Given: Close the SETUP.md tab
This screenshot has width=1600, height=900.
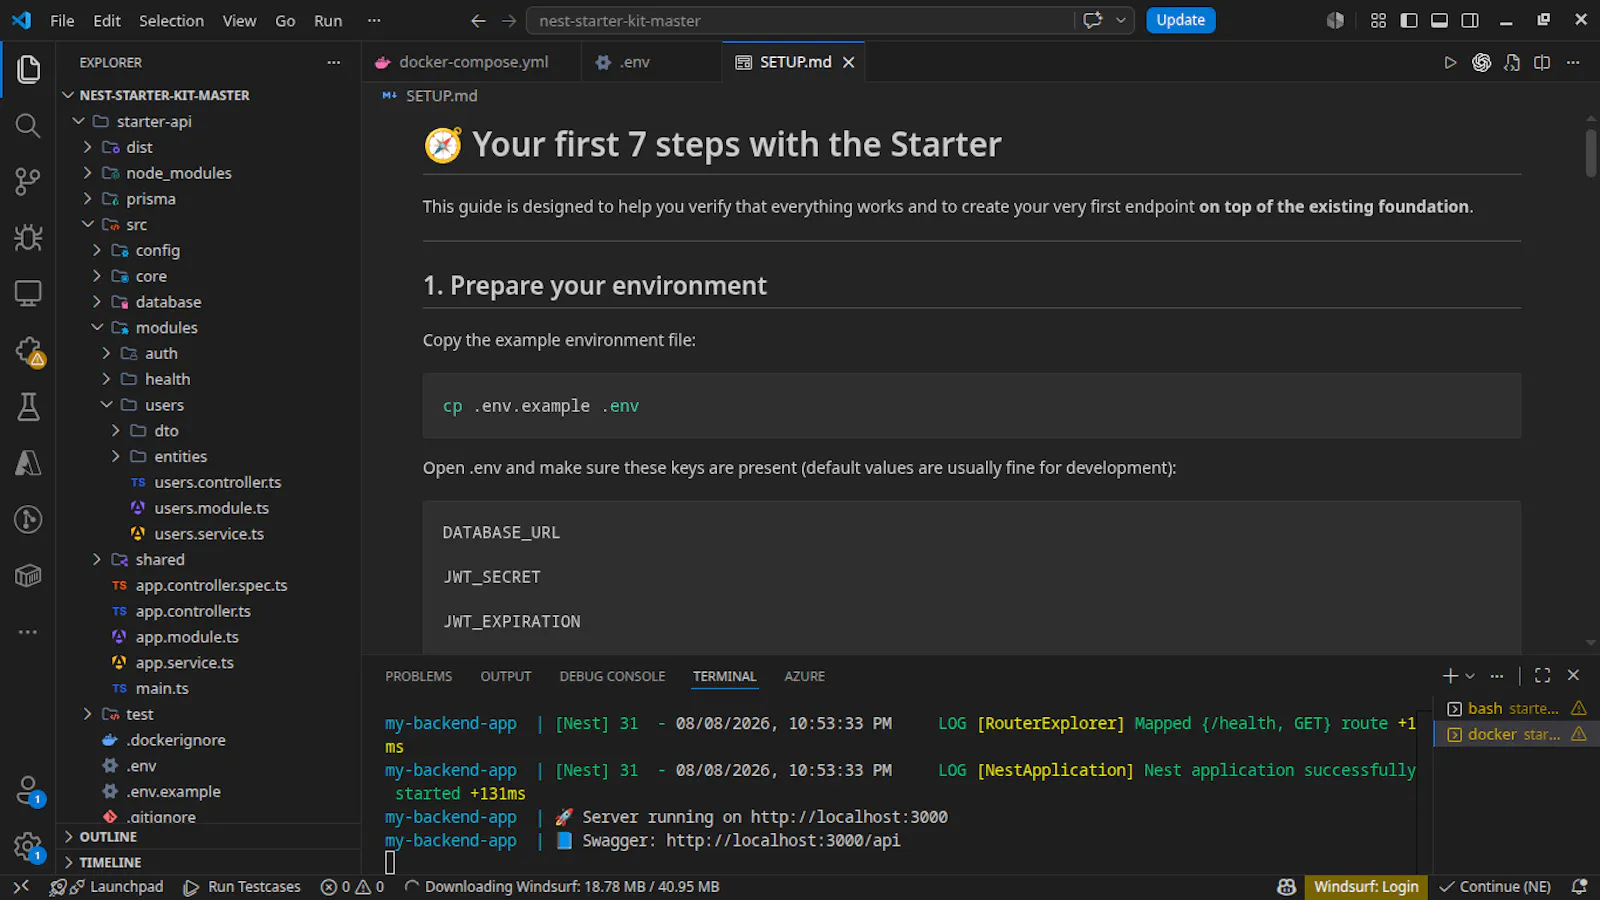Looking at the screenshot, I should 848,62.
